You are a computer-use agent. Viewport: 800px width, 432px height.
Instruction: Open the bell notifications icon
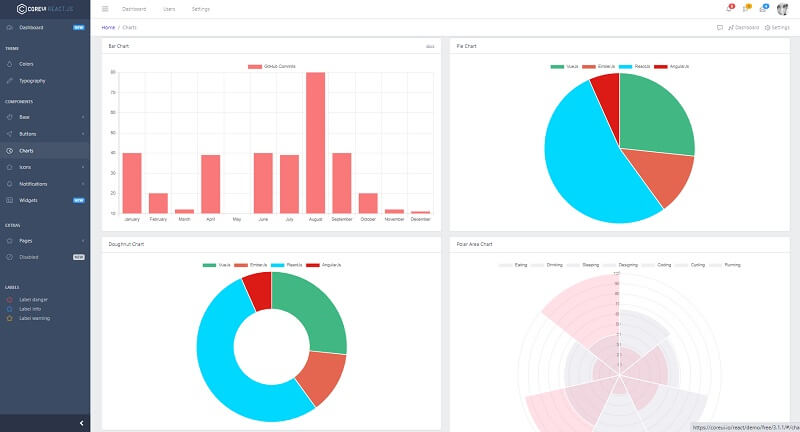pos(728,9)
